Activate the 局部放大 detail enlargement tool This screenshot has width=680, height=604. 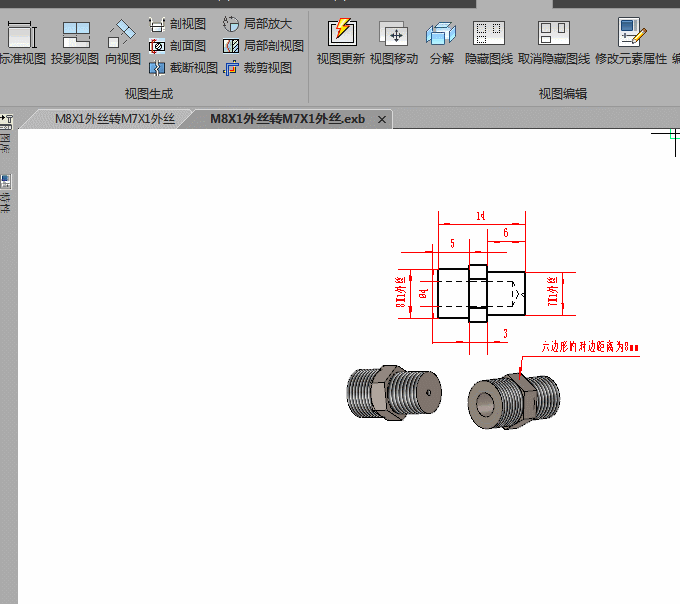(x=257, y=24)
